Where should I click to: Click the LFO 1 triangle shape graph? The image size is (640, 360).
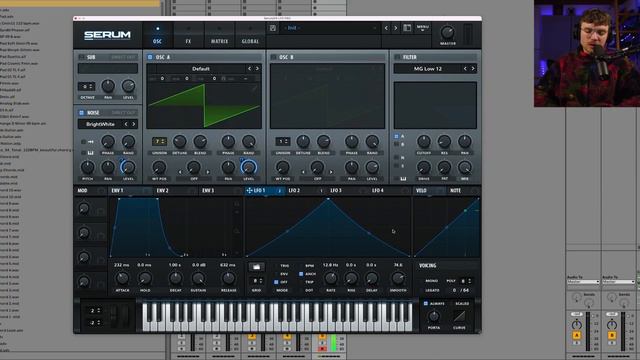pos(328,227)
